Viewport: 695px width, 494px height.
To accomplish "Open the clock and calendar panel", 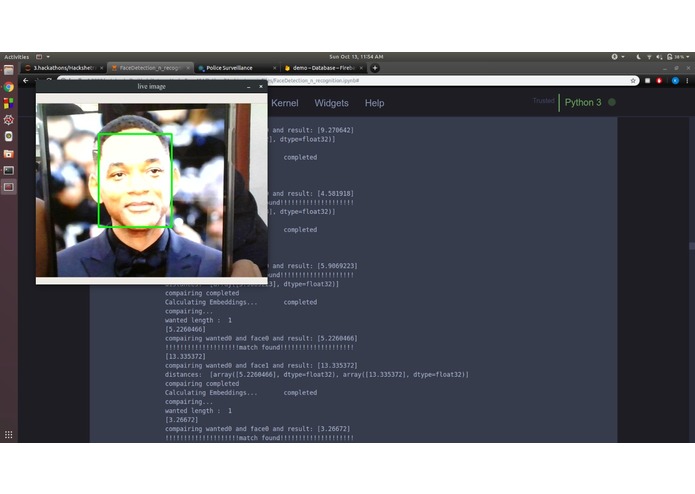I will coord(356,57).
